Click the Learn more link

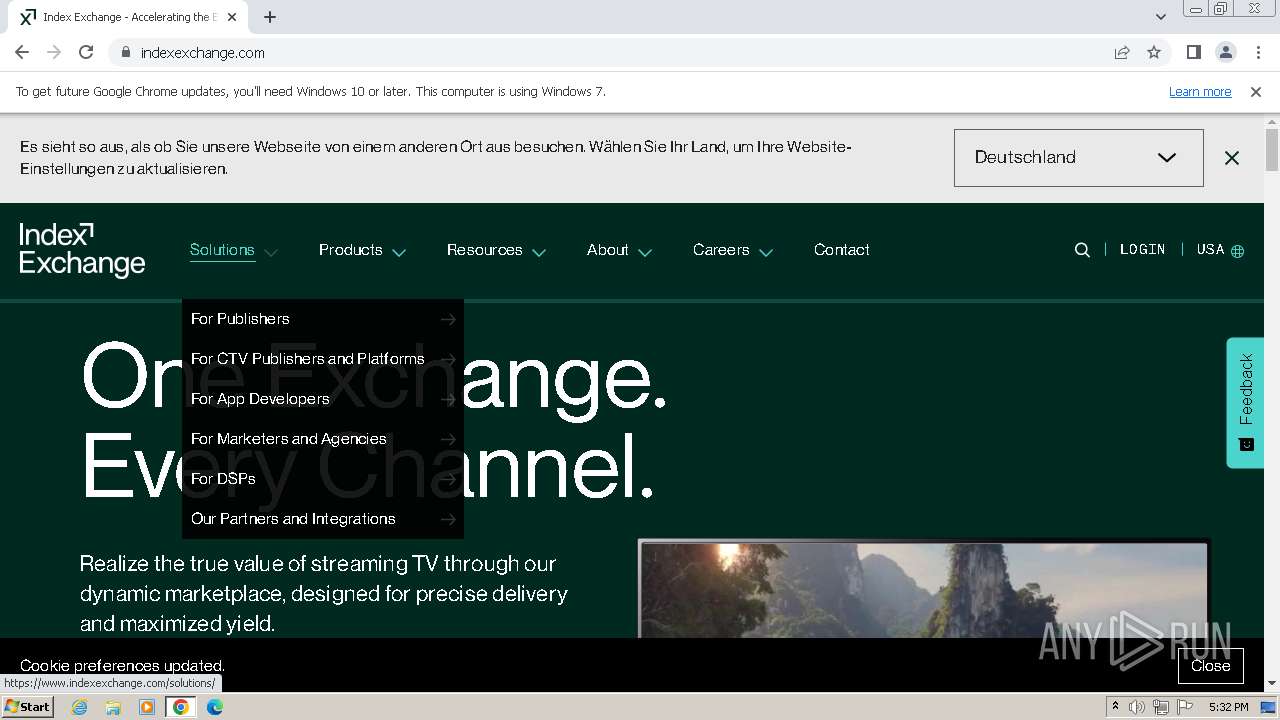coord(1200,91)
